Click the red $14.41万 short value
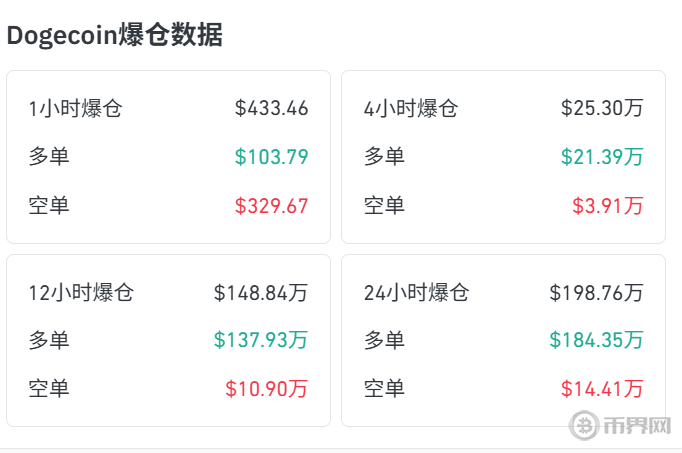 pos(602,389)
